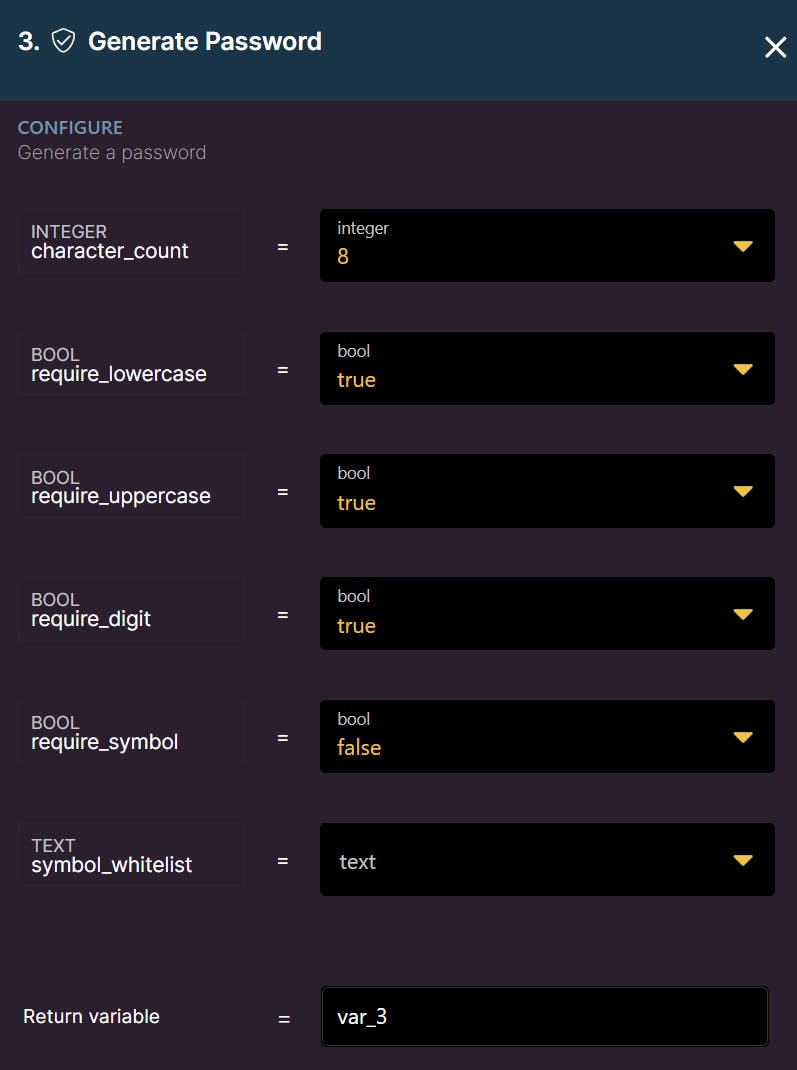Select the require_digit true value

[356, 626]
